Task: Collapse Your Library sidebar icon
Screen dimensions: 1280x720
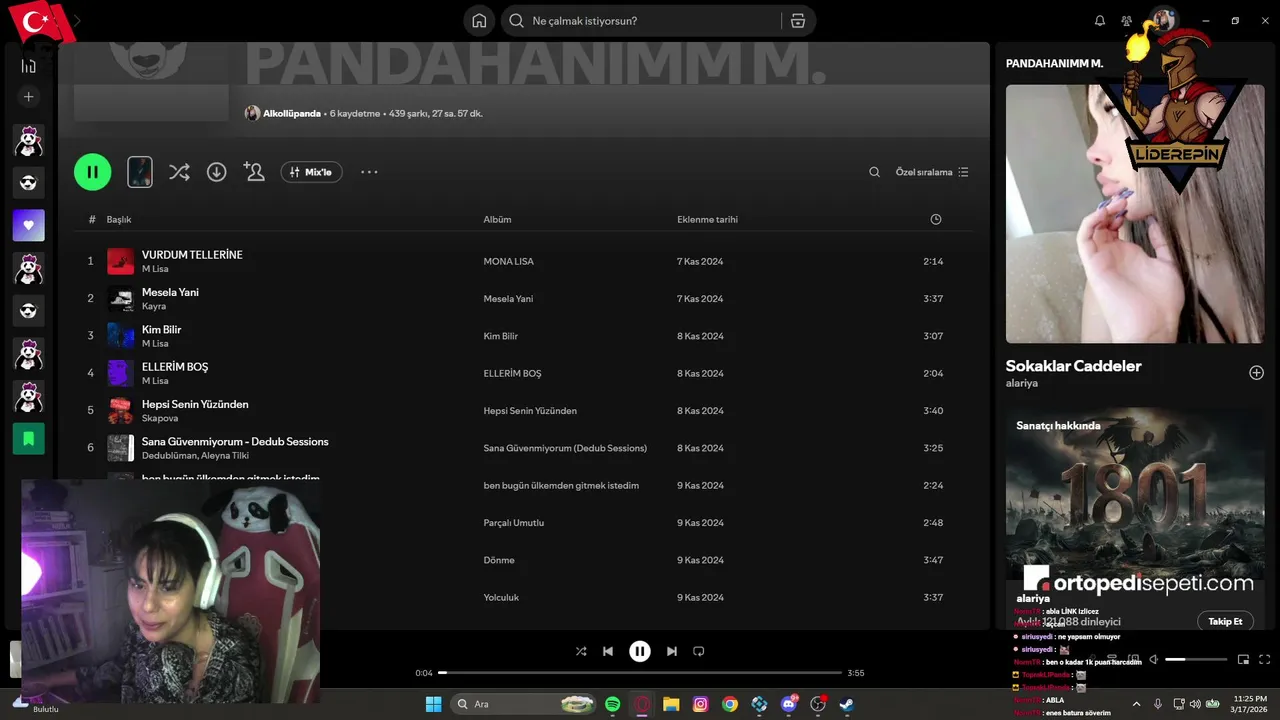Action: point(28,66)
